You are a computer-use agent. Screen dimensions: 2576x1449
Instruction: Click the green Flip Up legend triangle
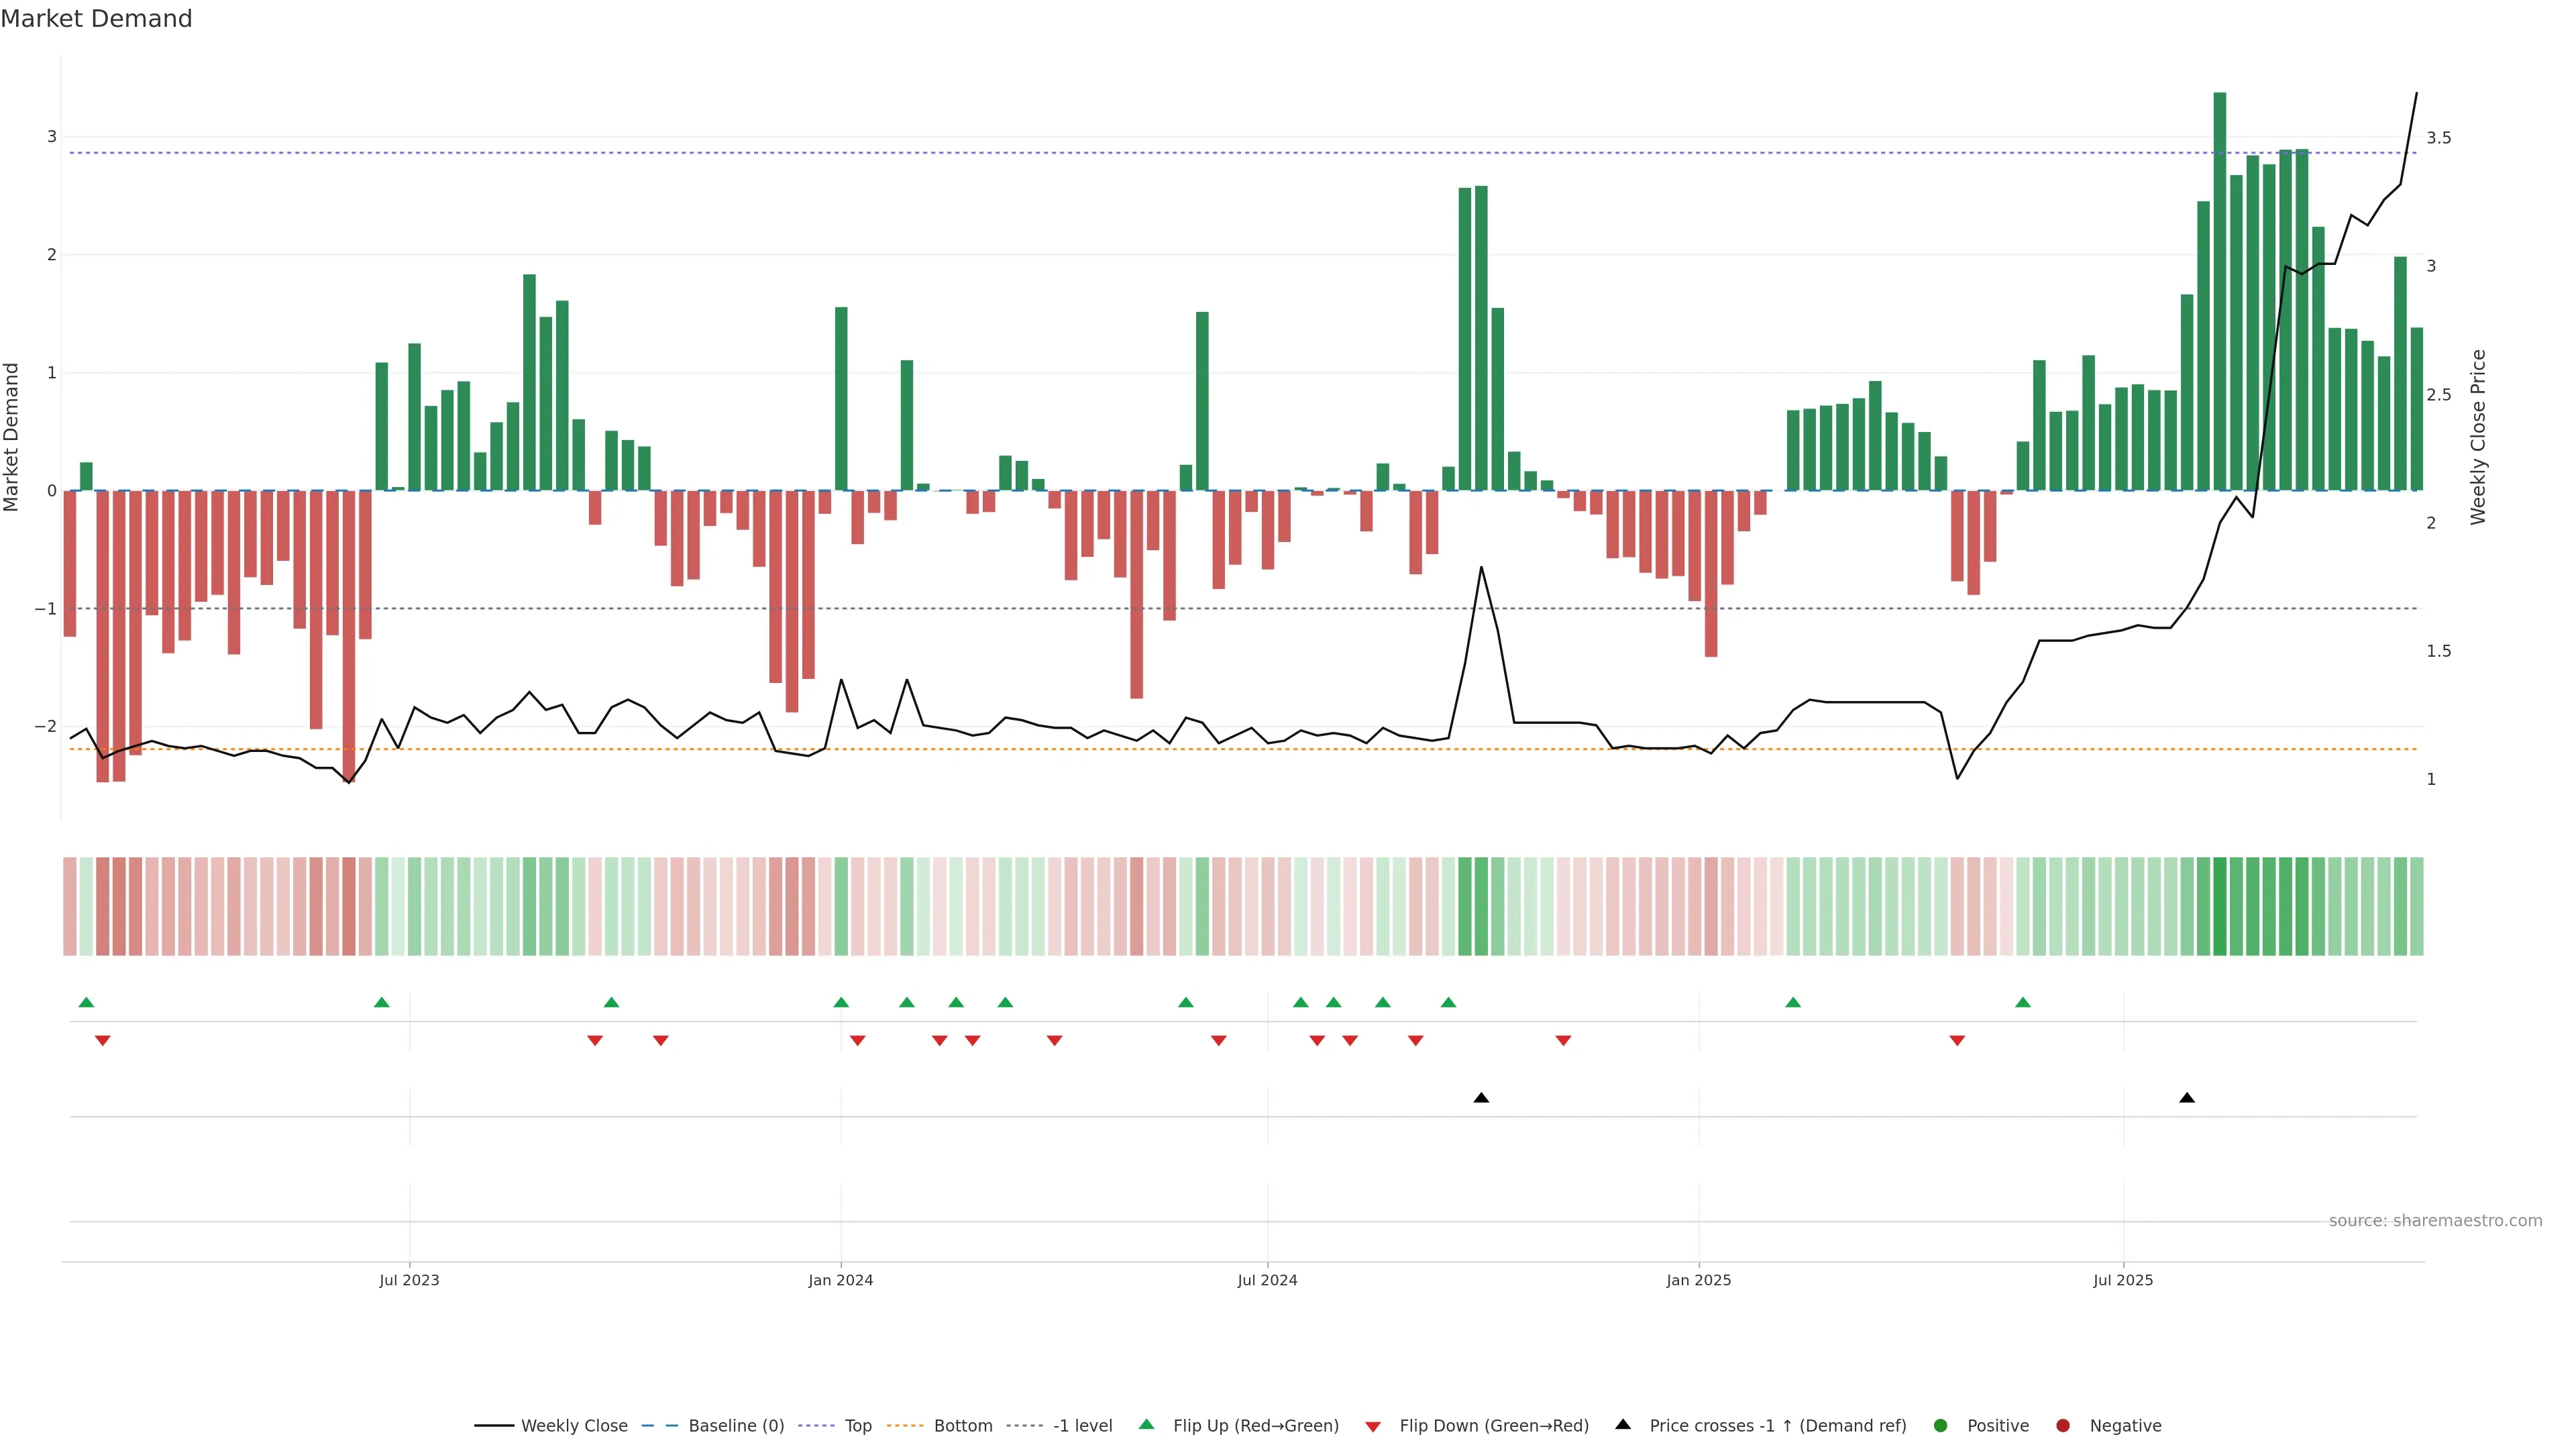coord(1146,1424)
